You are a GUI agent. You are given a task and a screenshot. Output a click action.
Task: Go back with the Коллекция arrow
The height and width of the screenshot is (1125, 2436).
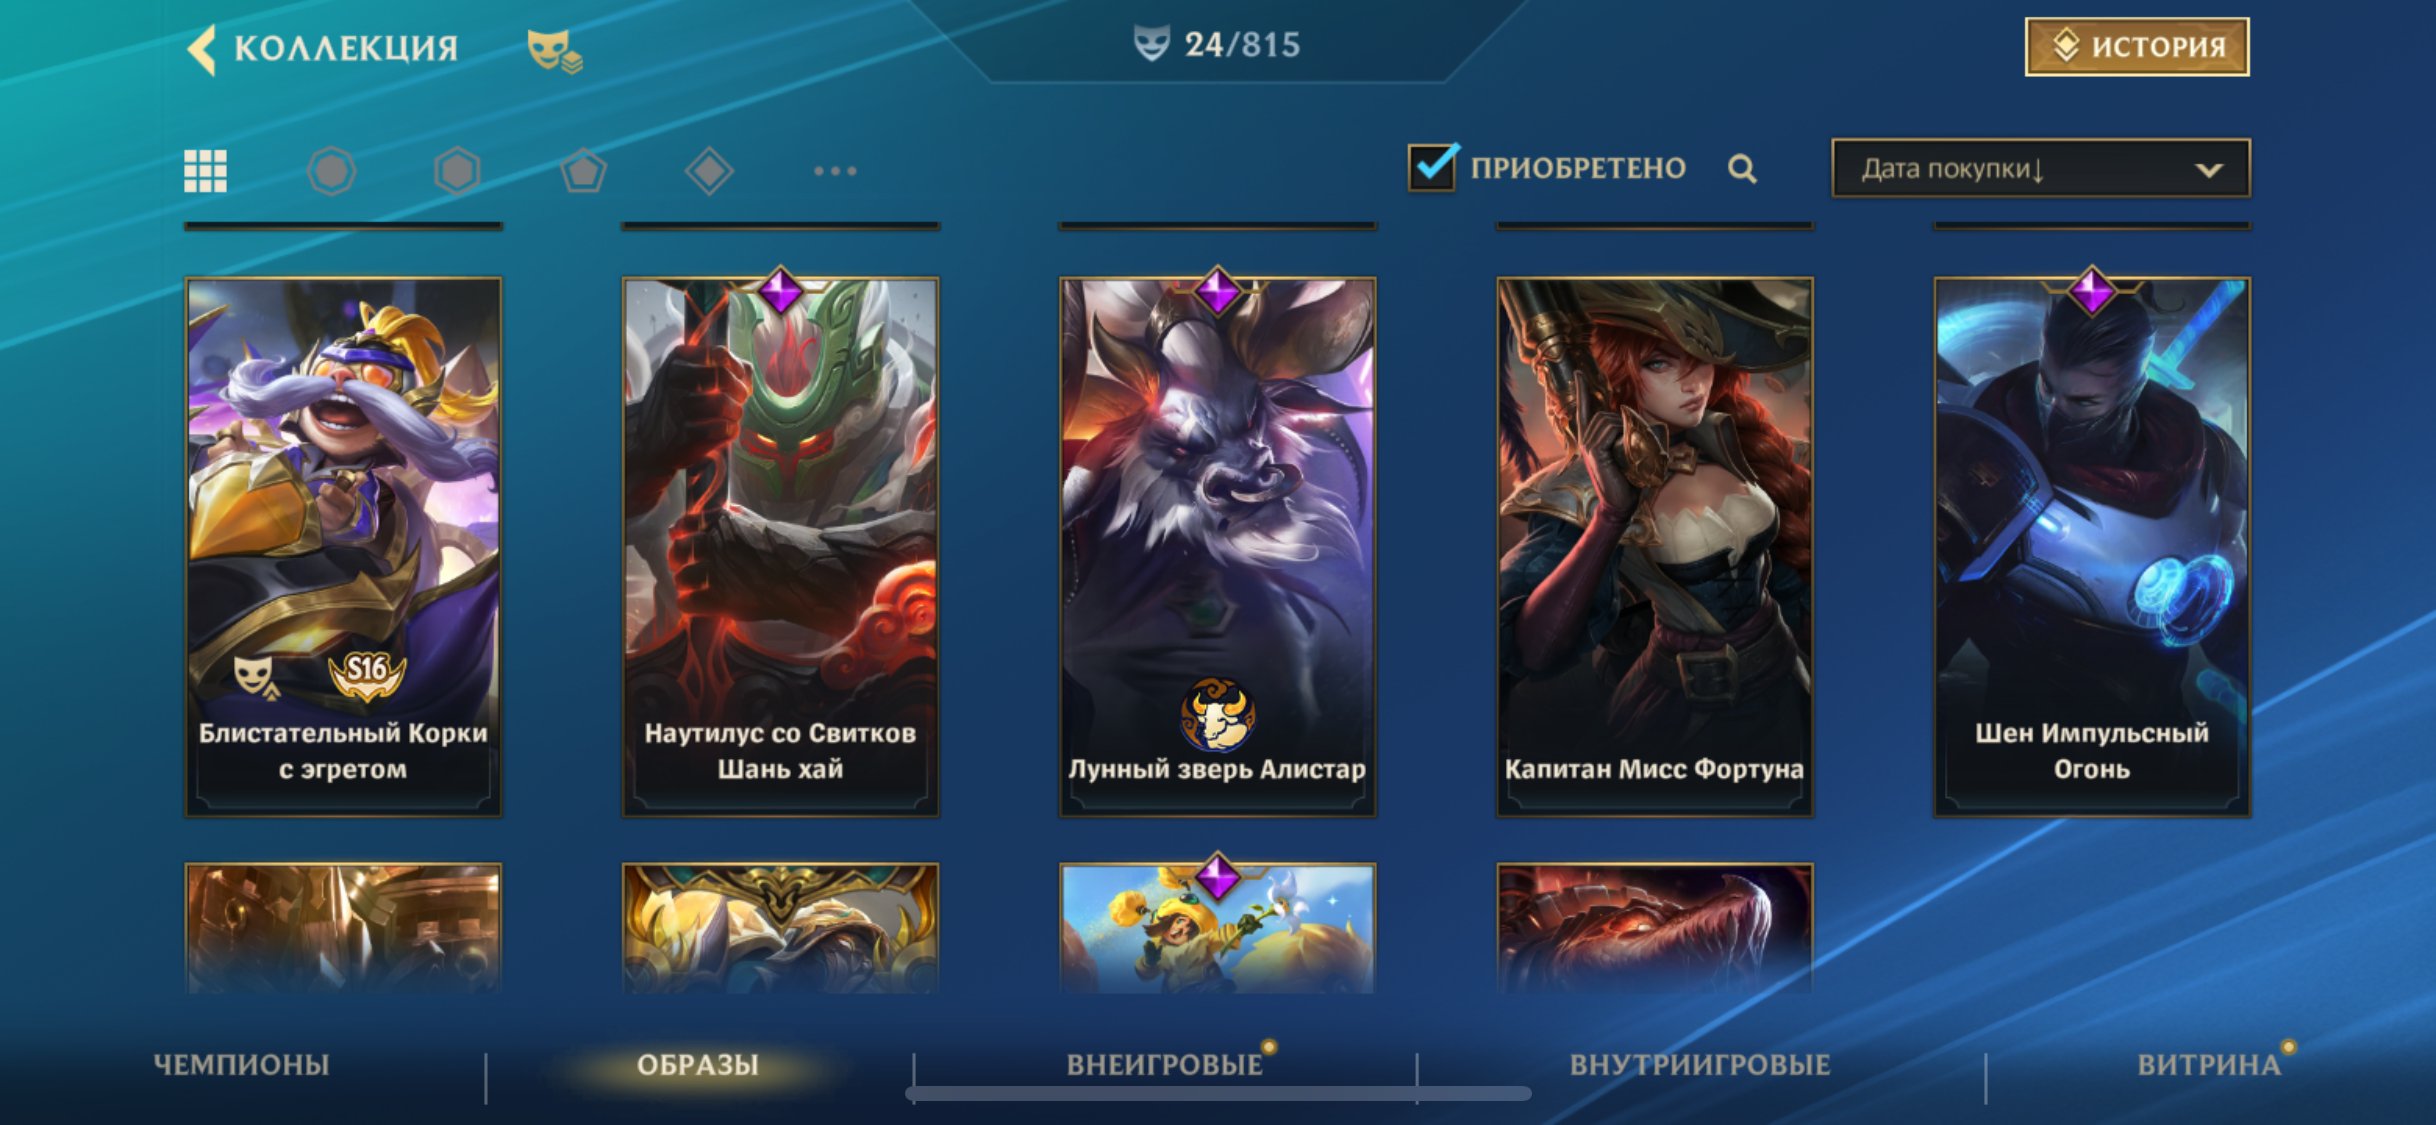pos(202,48)
